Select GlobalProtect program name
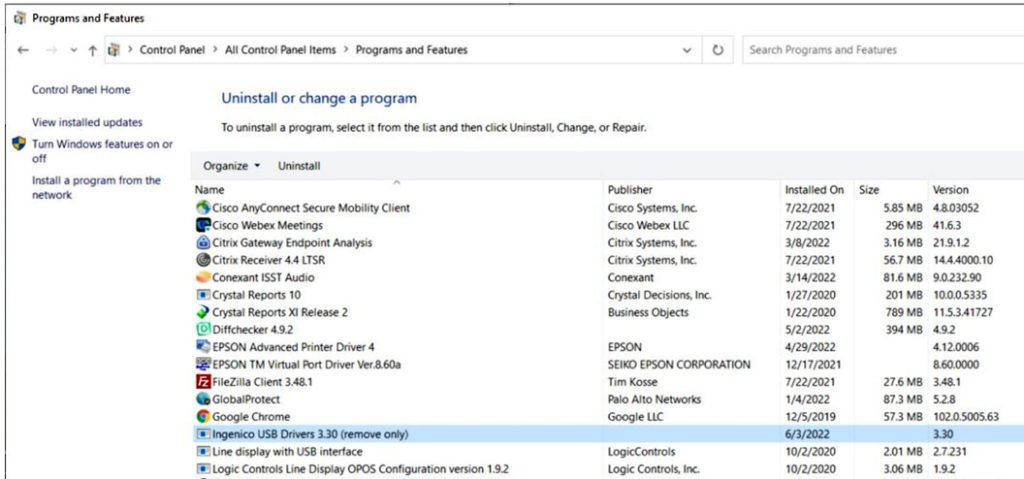Image resolution: width=1024 pixels, height=479 pixels. [246, 399]
